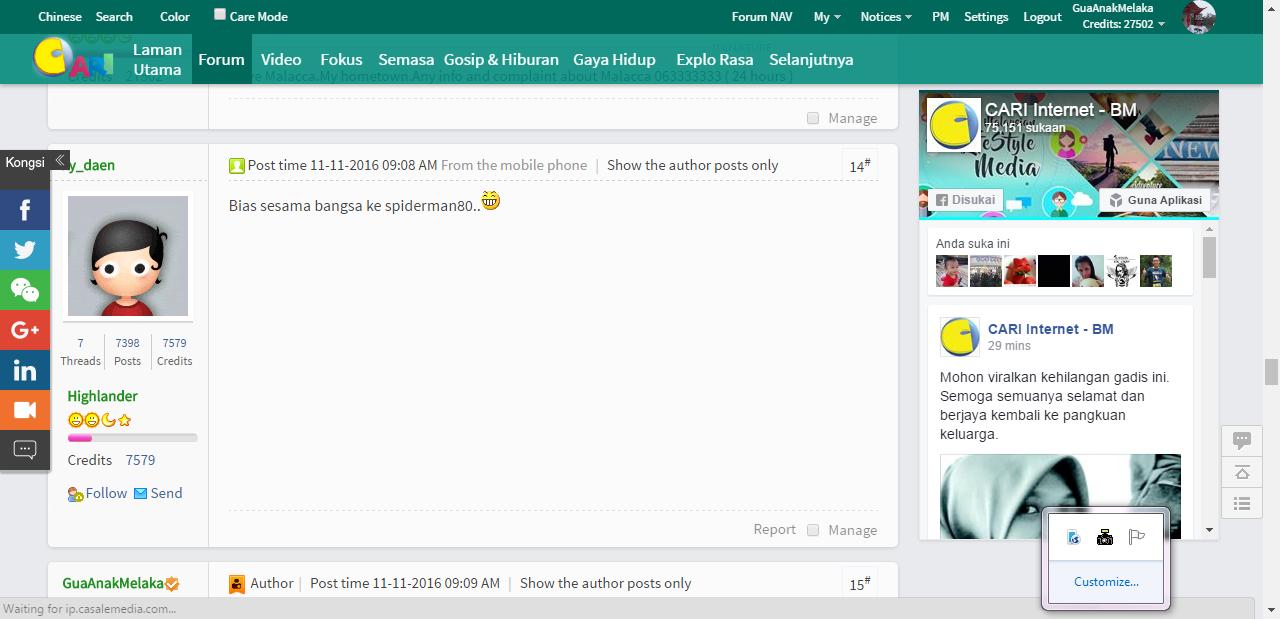This screenshot has width=1280, height=619.
Task: Share via the Google+ sidebar icon
Action: 25,330
